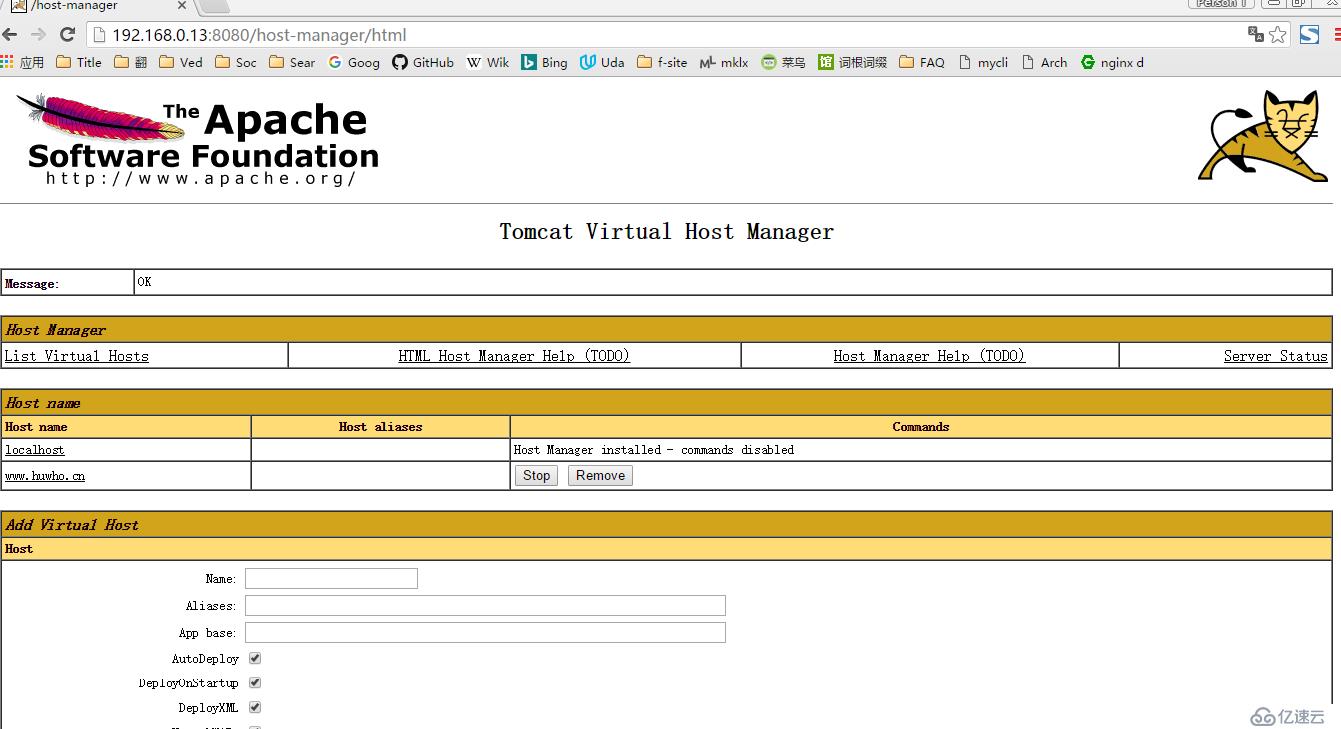Stop the www.huwho.cn virtual host
This screenshot has height=729, width=1341.
(x=536, y=476)
